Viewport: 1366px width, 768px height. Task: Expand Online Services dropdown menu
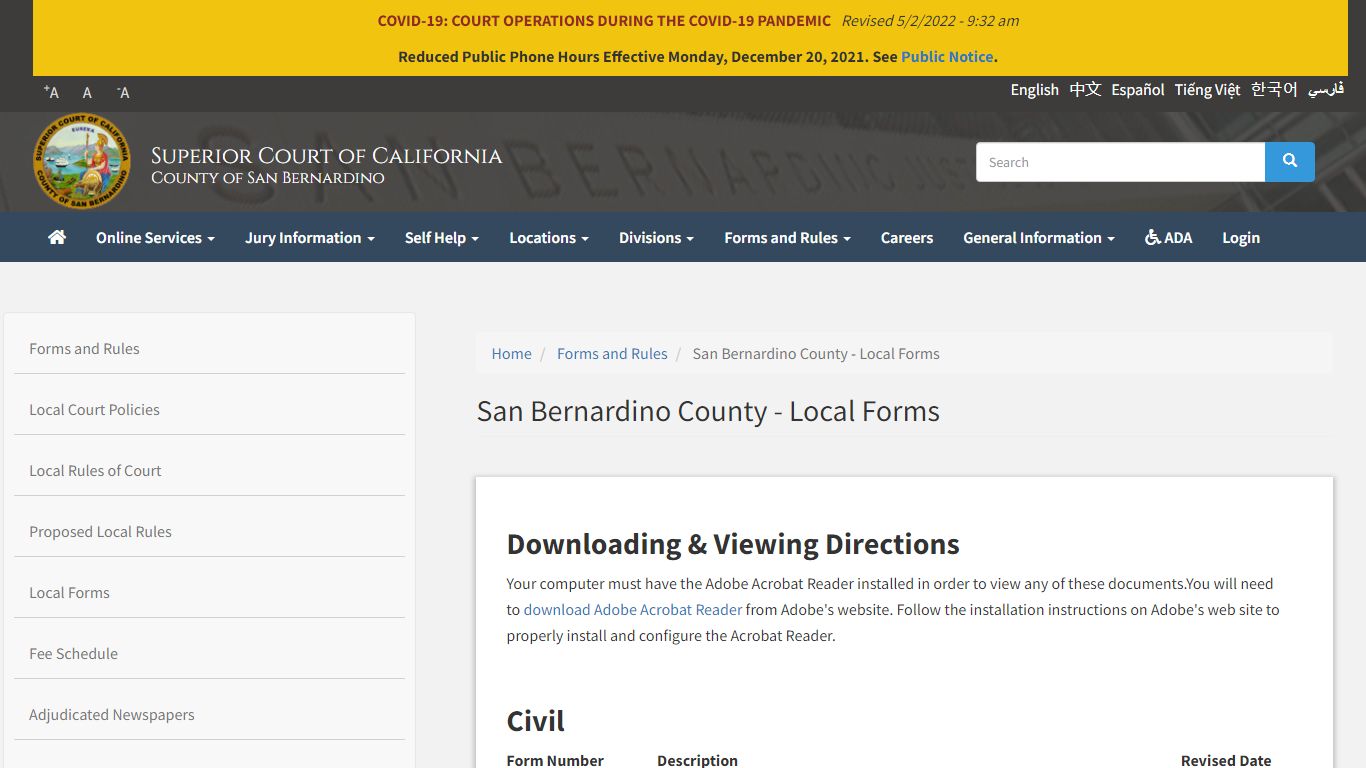pyautogui.click(x=155, y=237)
